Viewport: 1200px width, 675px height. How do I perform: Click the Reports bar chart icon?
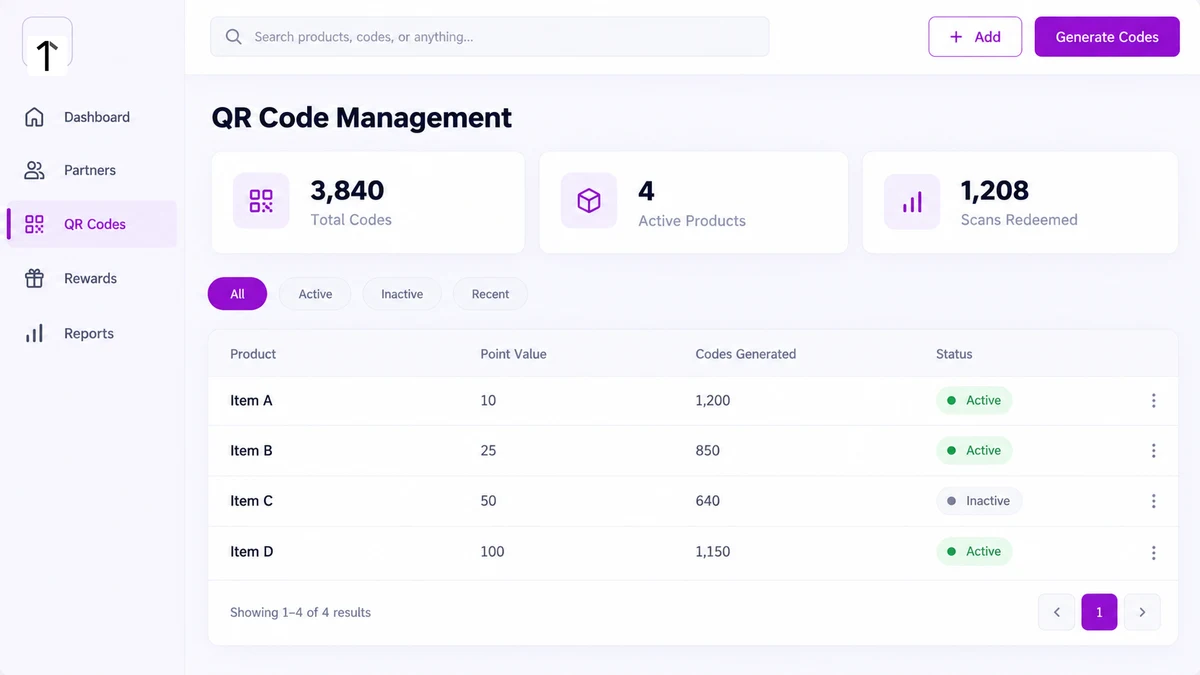point(34,333)
